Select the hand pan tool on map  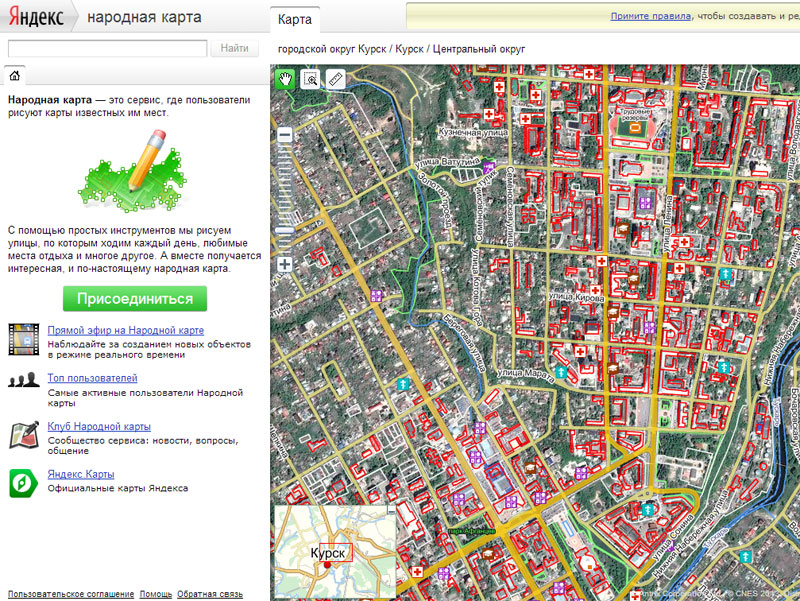tap(286, 79)
